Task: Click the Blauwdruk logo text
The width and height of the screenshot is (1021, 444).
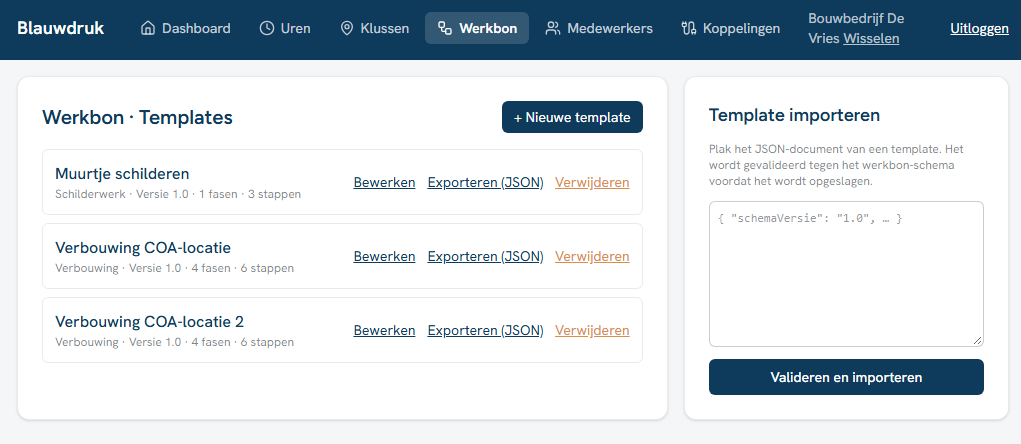Action: [61, 28]
